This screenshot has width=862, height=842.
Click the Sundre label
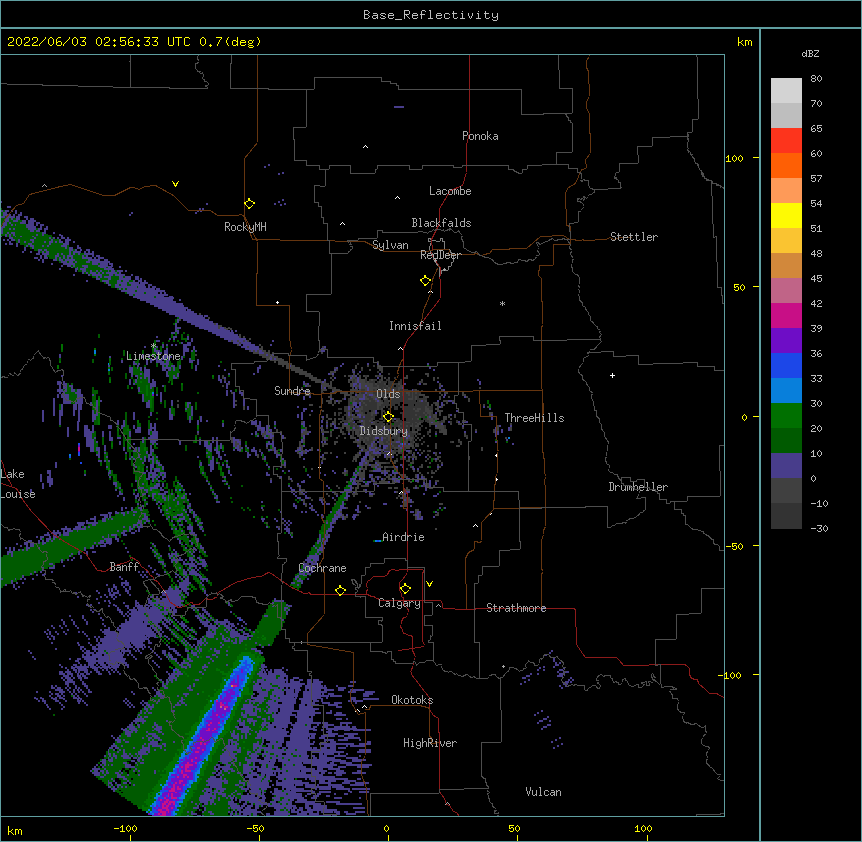292,391
